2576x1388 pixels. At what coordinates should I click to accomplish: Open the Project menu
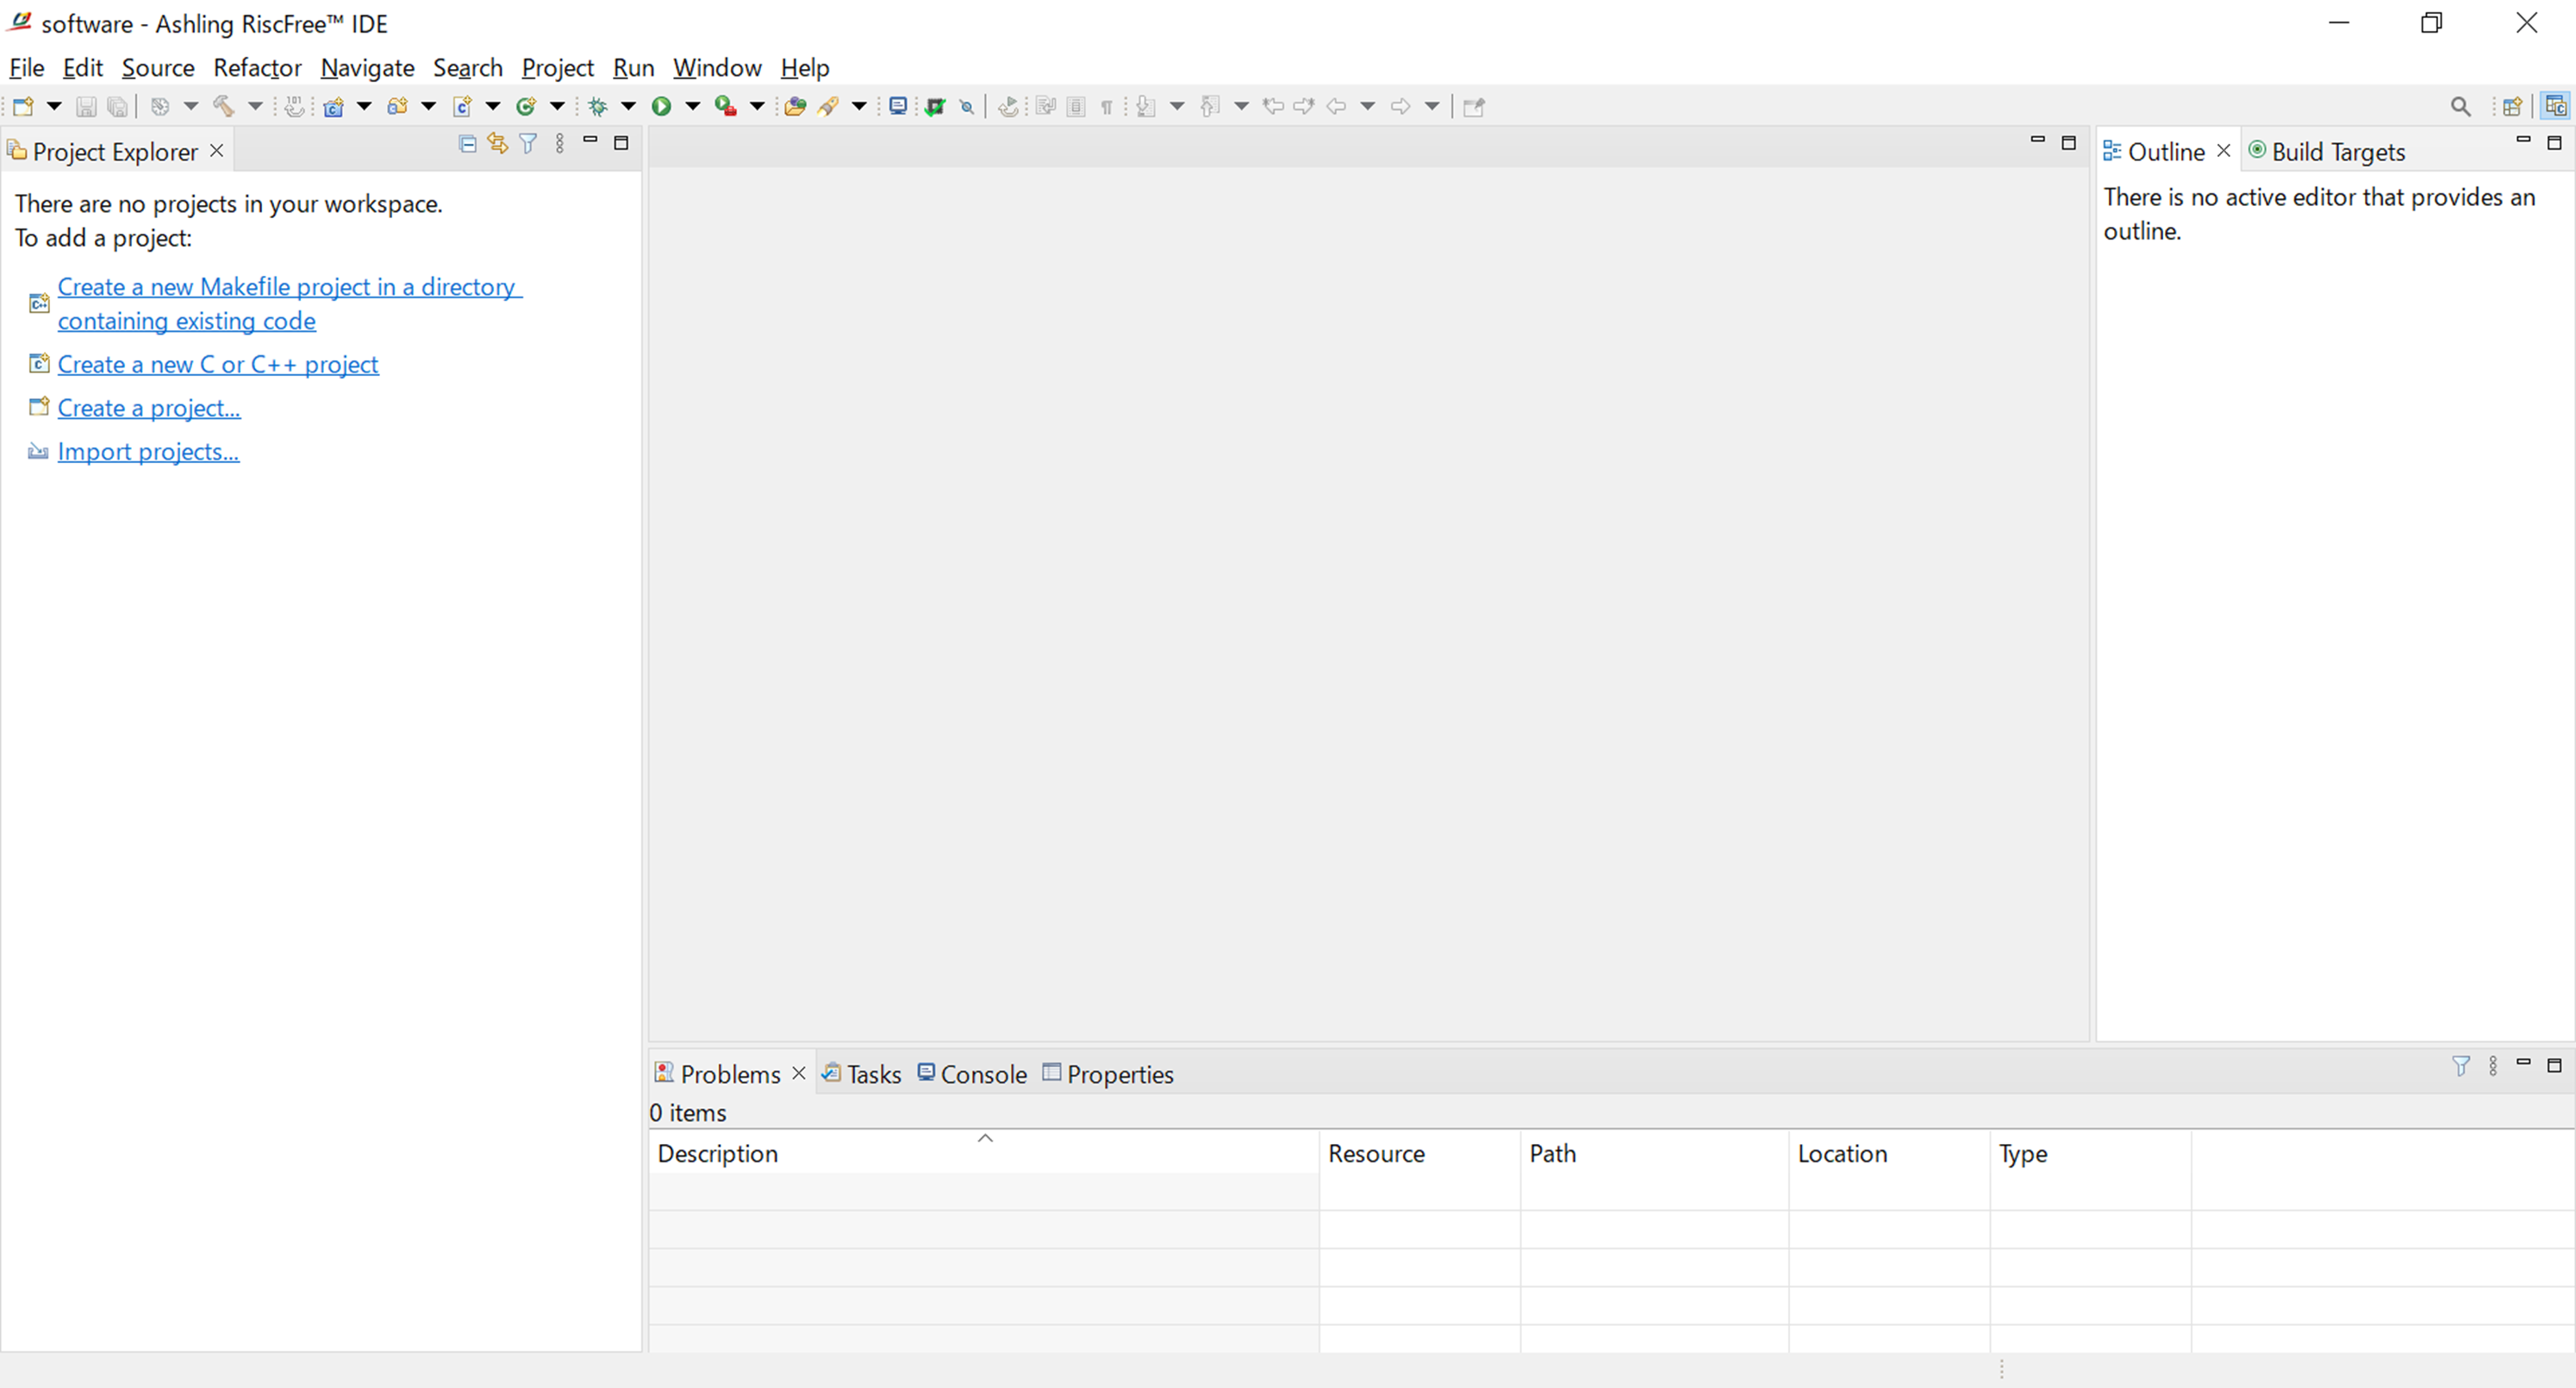557,68
